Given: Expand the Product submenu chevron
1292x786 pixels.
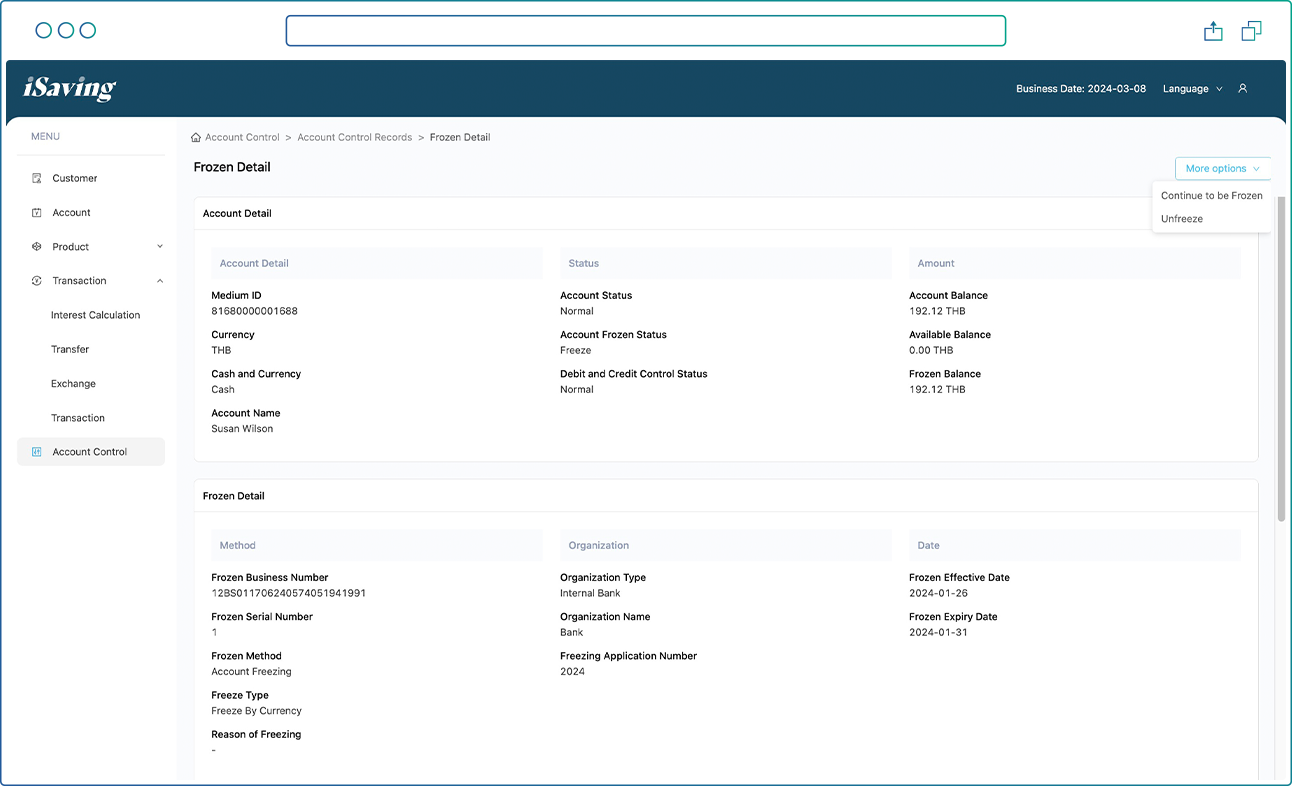Looking at the screenshot, I should click(x=160, y=246).
